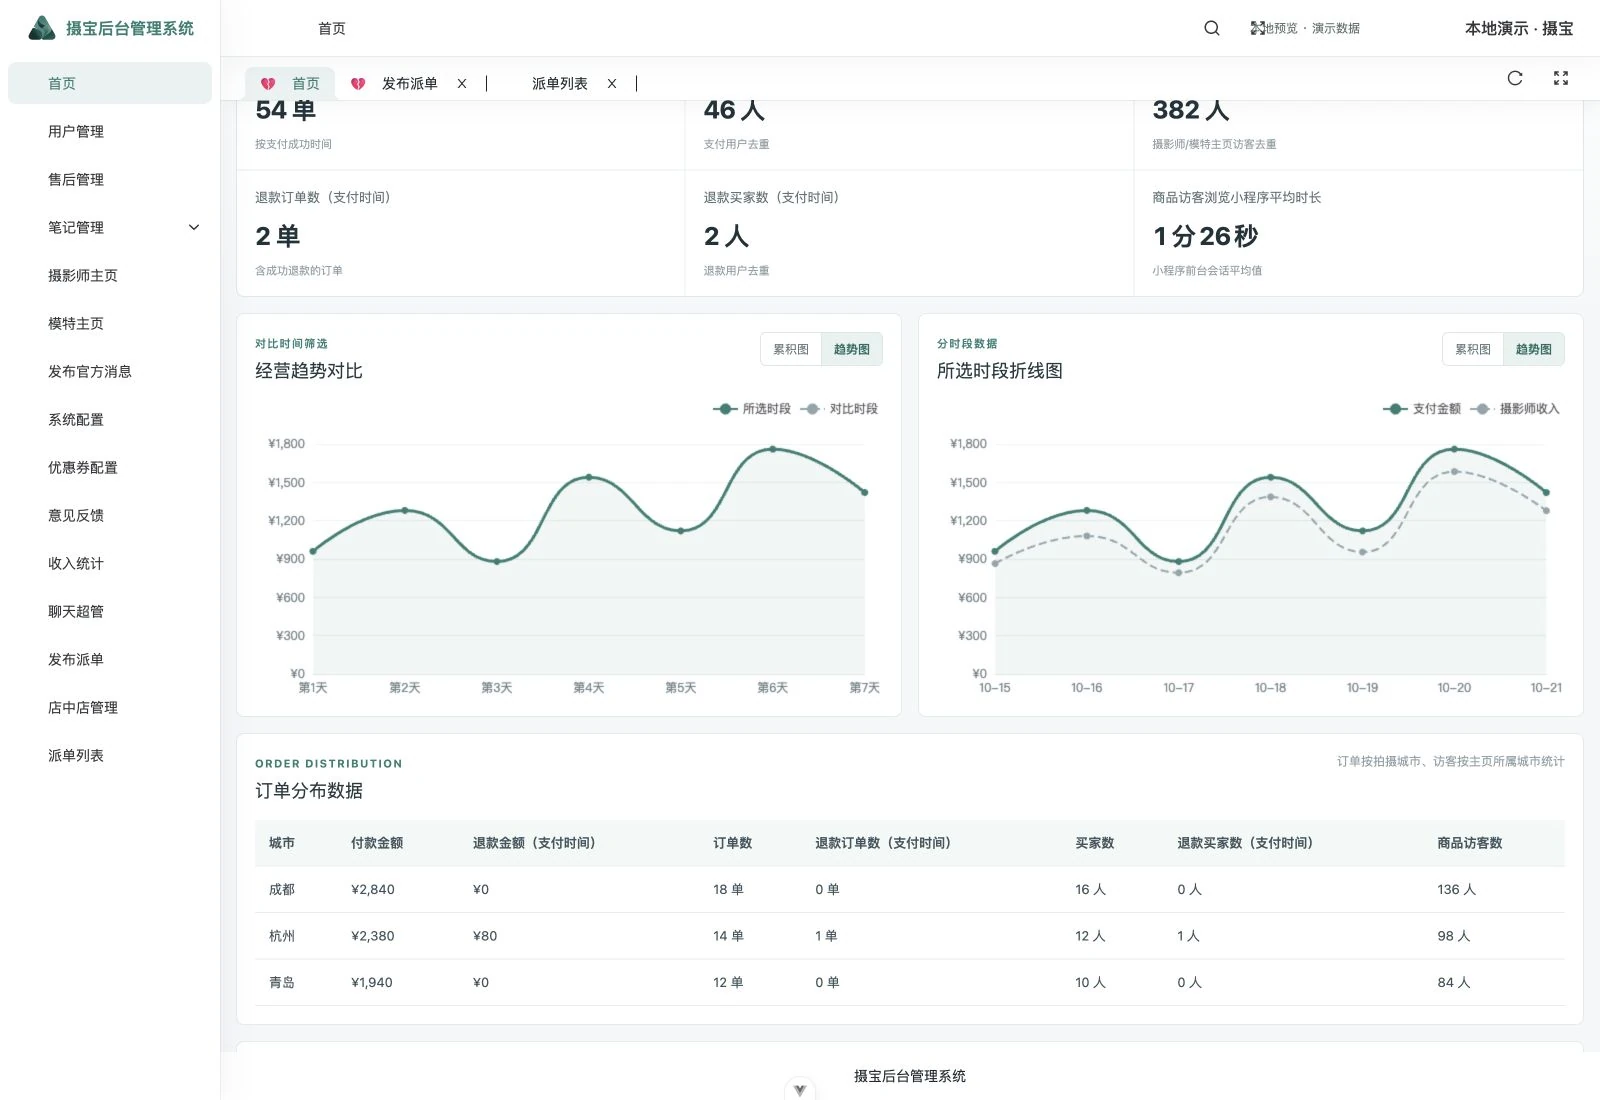The image size is (1600, 1100).
Task: Click 本地演示 · 摄宝 account name
Action: (x=1519, y=28)
